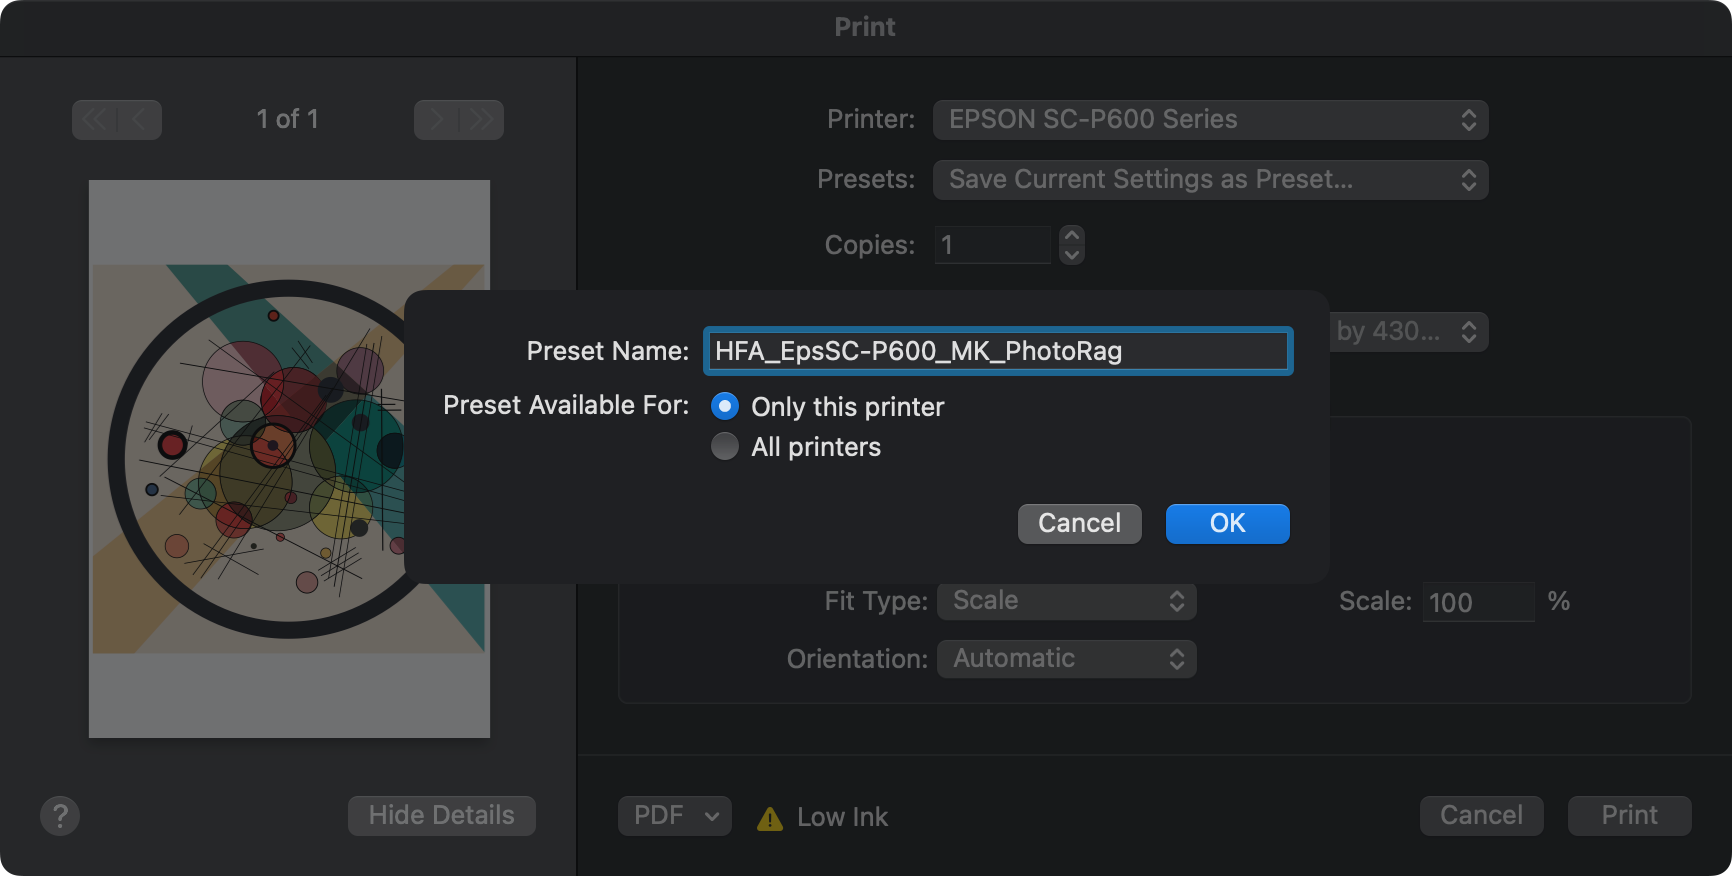Open the paper size dropdown ending 'by 430...'
Screen dimensions: 1732x876
(1408, 332)
